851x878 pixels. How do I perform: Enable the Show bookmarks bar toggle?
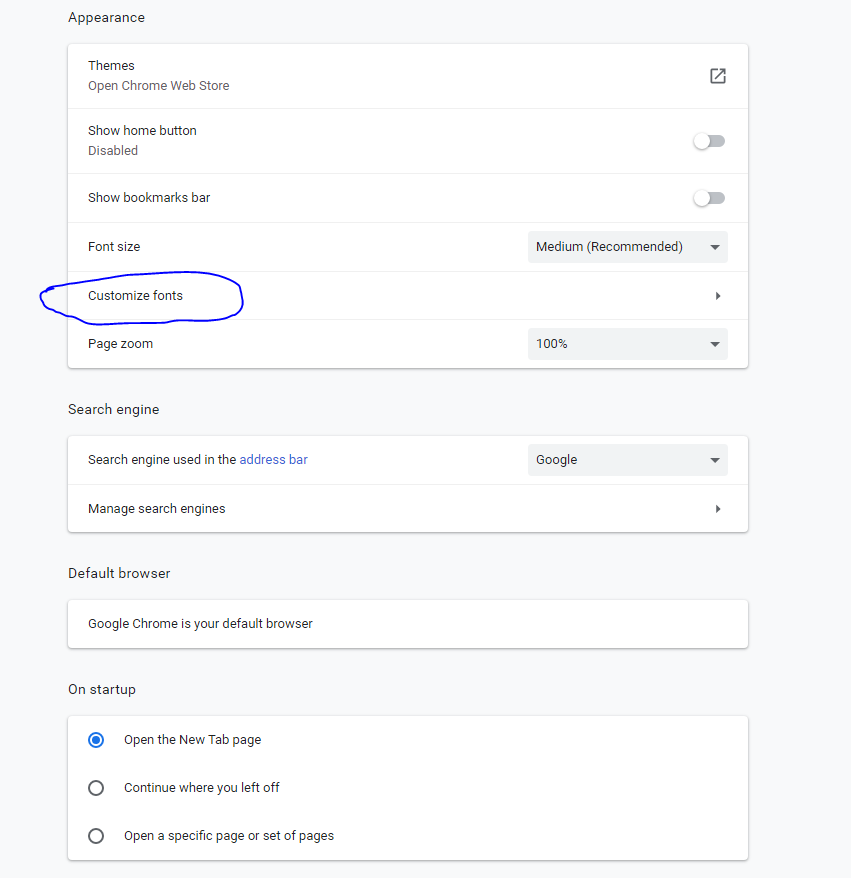(709, 198)
